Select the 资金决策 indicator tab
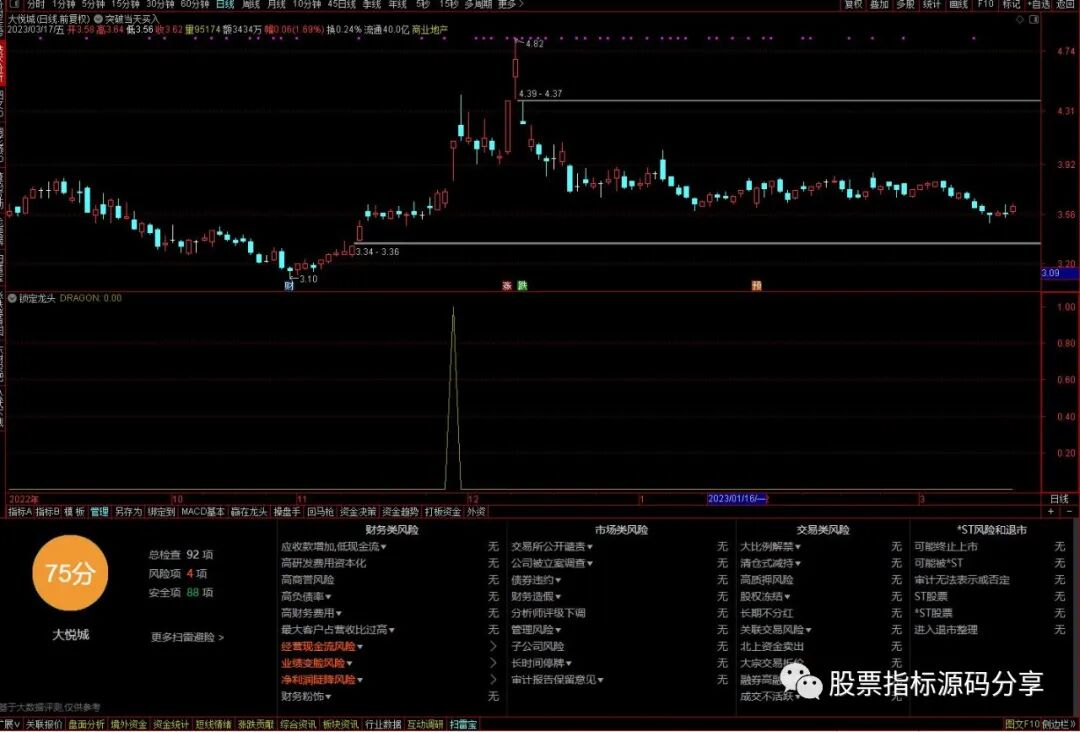The image size is (1080, 732). point(359,512)
